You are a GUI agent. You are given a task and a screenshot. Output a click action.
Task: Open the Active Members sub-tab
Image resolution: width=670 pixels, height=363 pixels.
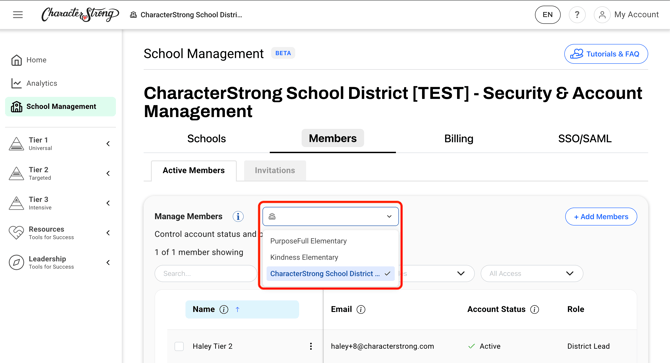[x=194, y=170]
